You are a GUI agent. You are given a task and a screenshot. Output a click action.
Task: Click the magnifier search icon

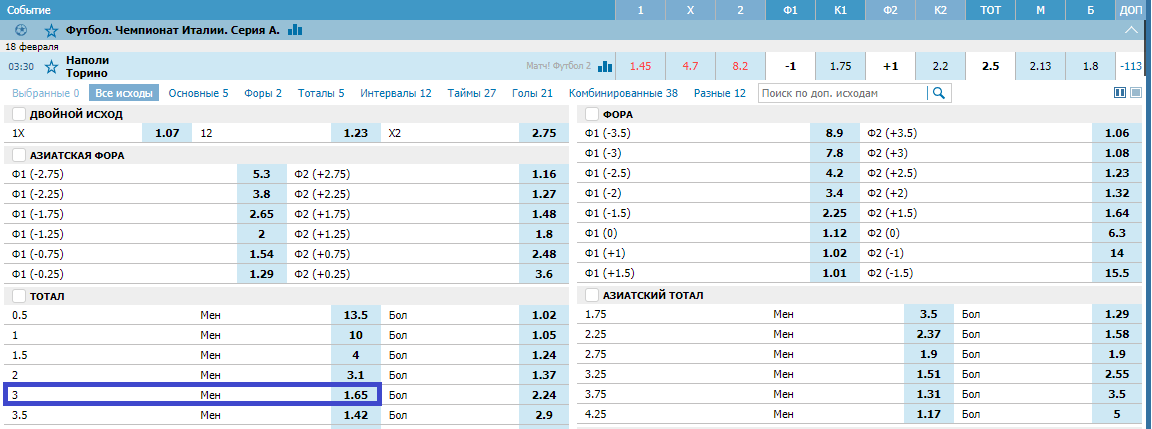(939, 93)
